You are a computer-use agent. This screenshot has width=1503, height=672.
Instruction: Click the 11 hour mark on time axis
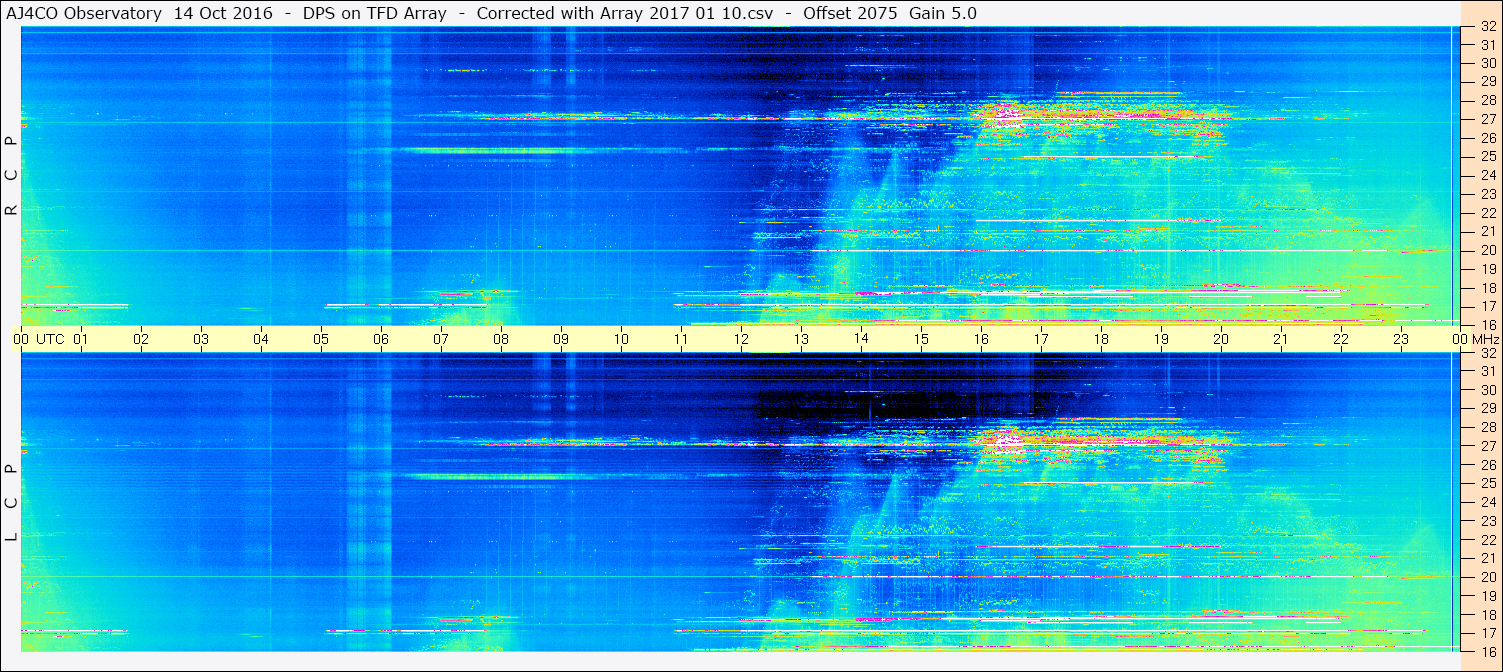[681, 339]
